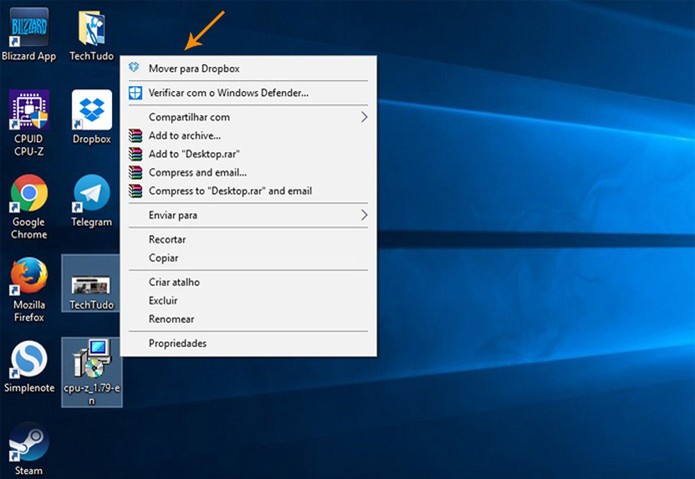The image size is (695, 479).
Task: Choose Mover para Dropbox
Action: pos(248,68)
